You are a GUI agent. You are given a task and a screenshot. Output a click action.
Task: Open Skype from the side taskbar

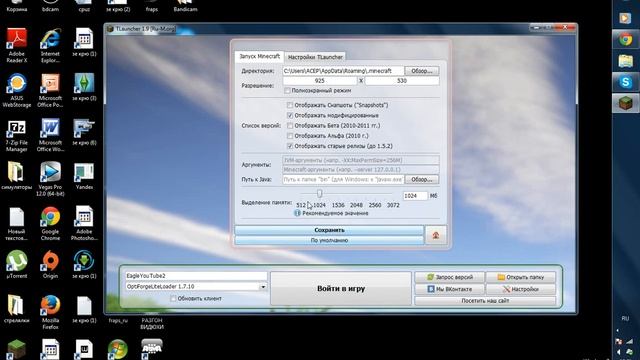[x=626, y=82]
